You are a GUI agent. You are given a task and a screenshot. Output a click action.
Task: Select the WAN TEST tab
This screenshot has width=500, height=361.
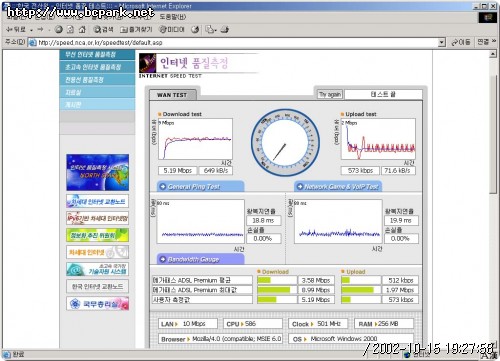tap(172, 95)
